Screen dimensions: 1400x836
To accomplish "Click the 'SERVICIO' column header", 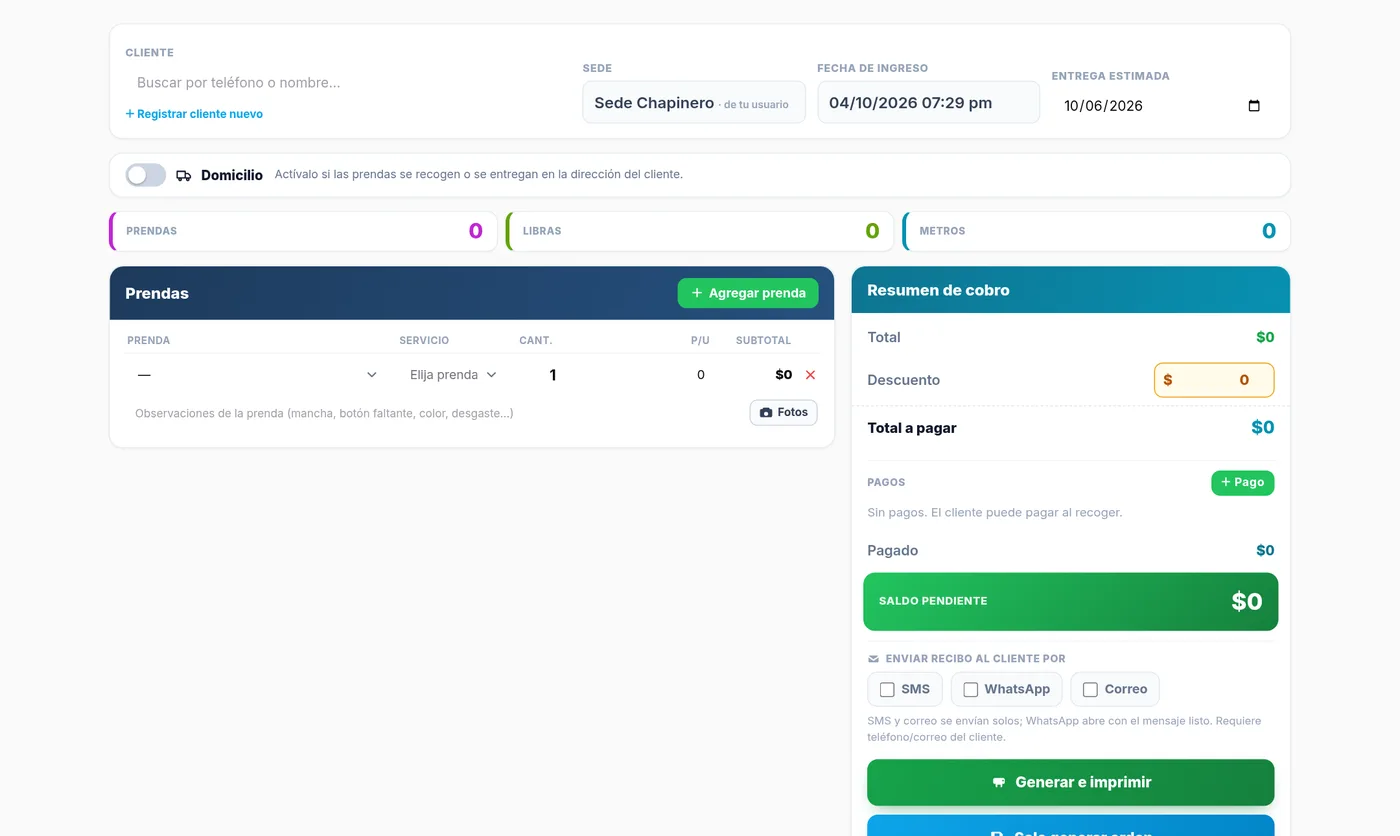I will pos(424,341).
